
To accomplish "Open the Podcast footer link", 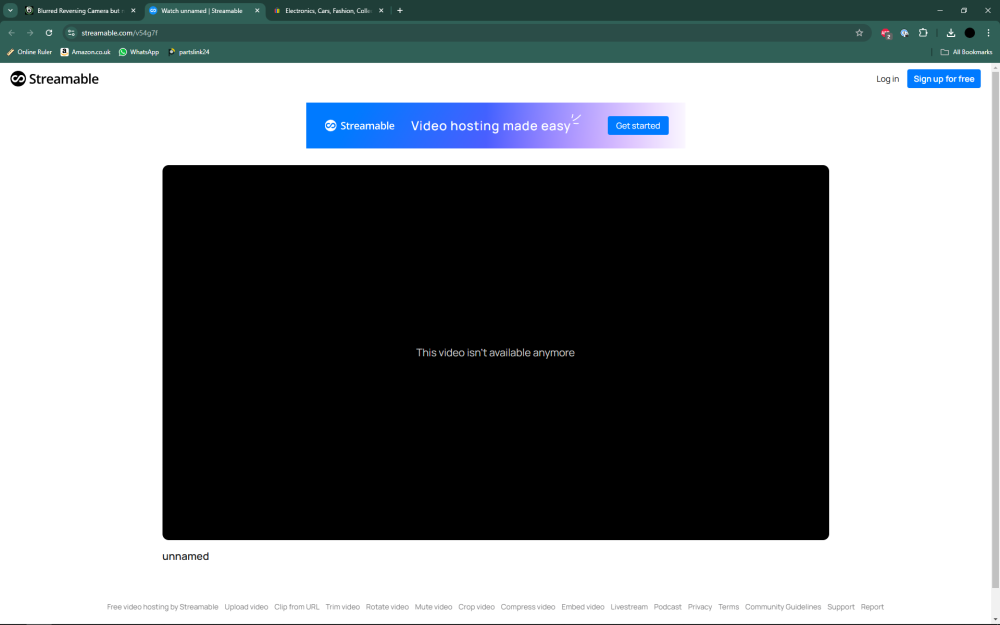I will pyautogui.click(x=668, y=607).
